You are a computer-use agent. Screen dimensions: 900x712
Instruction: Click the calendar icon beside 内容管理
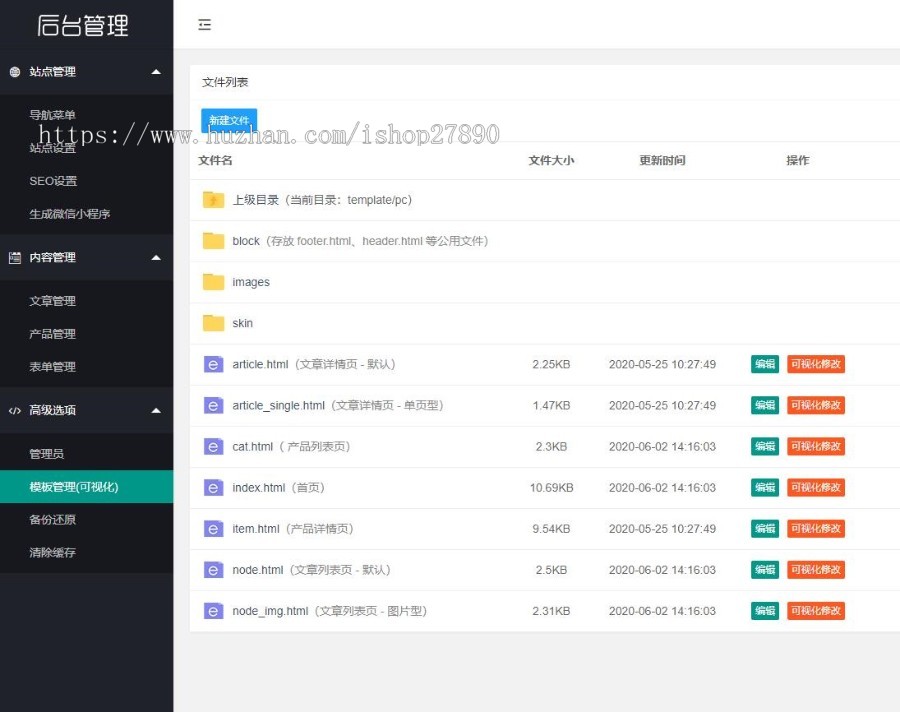[15, 258]
